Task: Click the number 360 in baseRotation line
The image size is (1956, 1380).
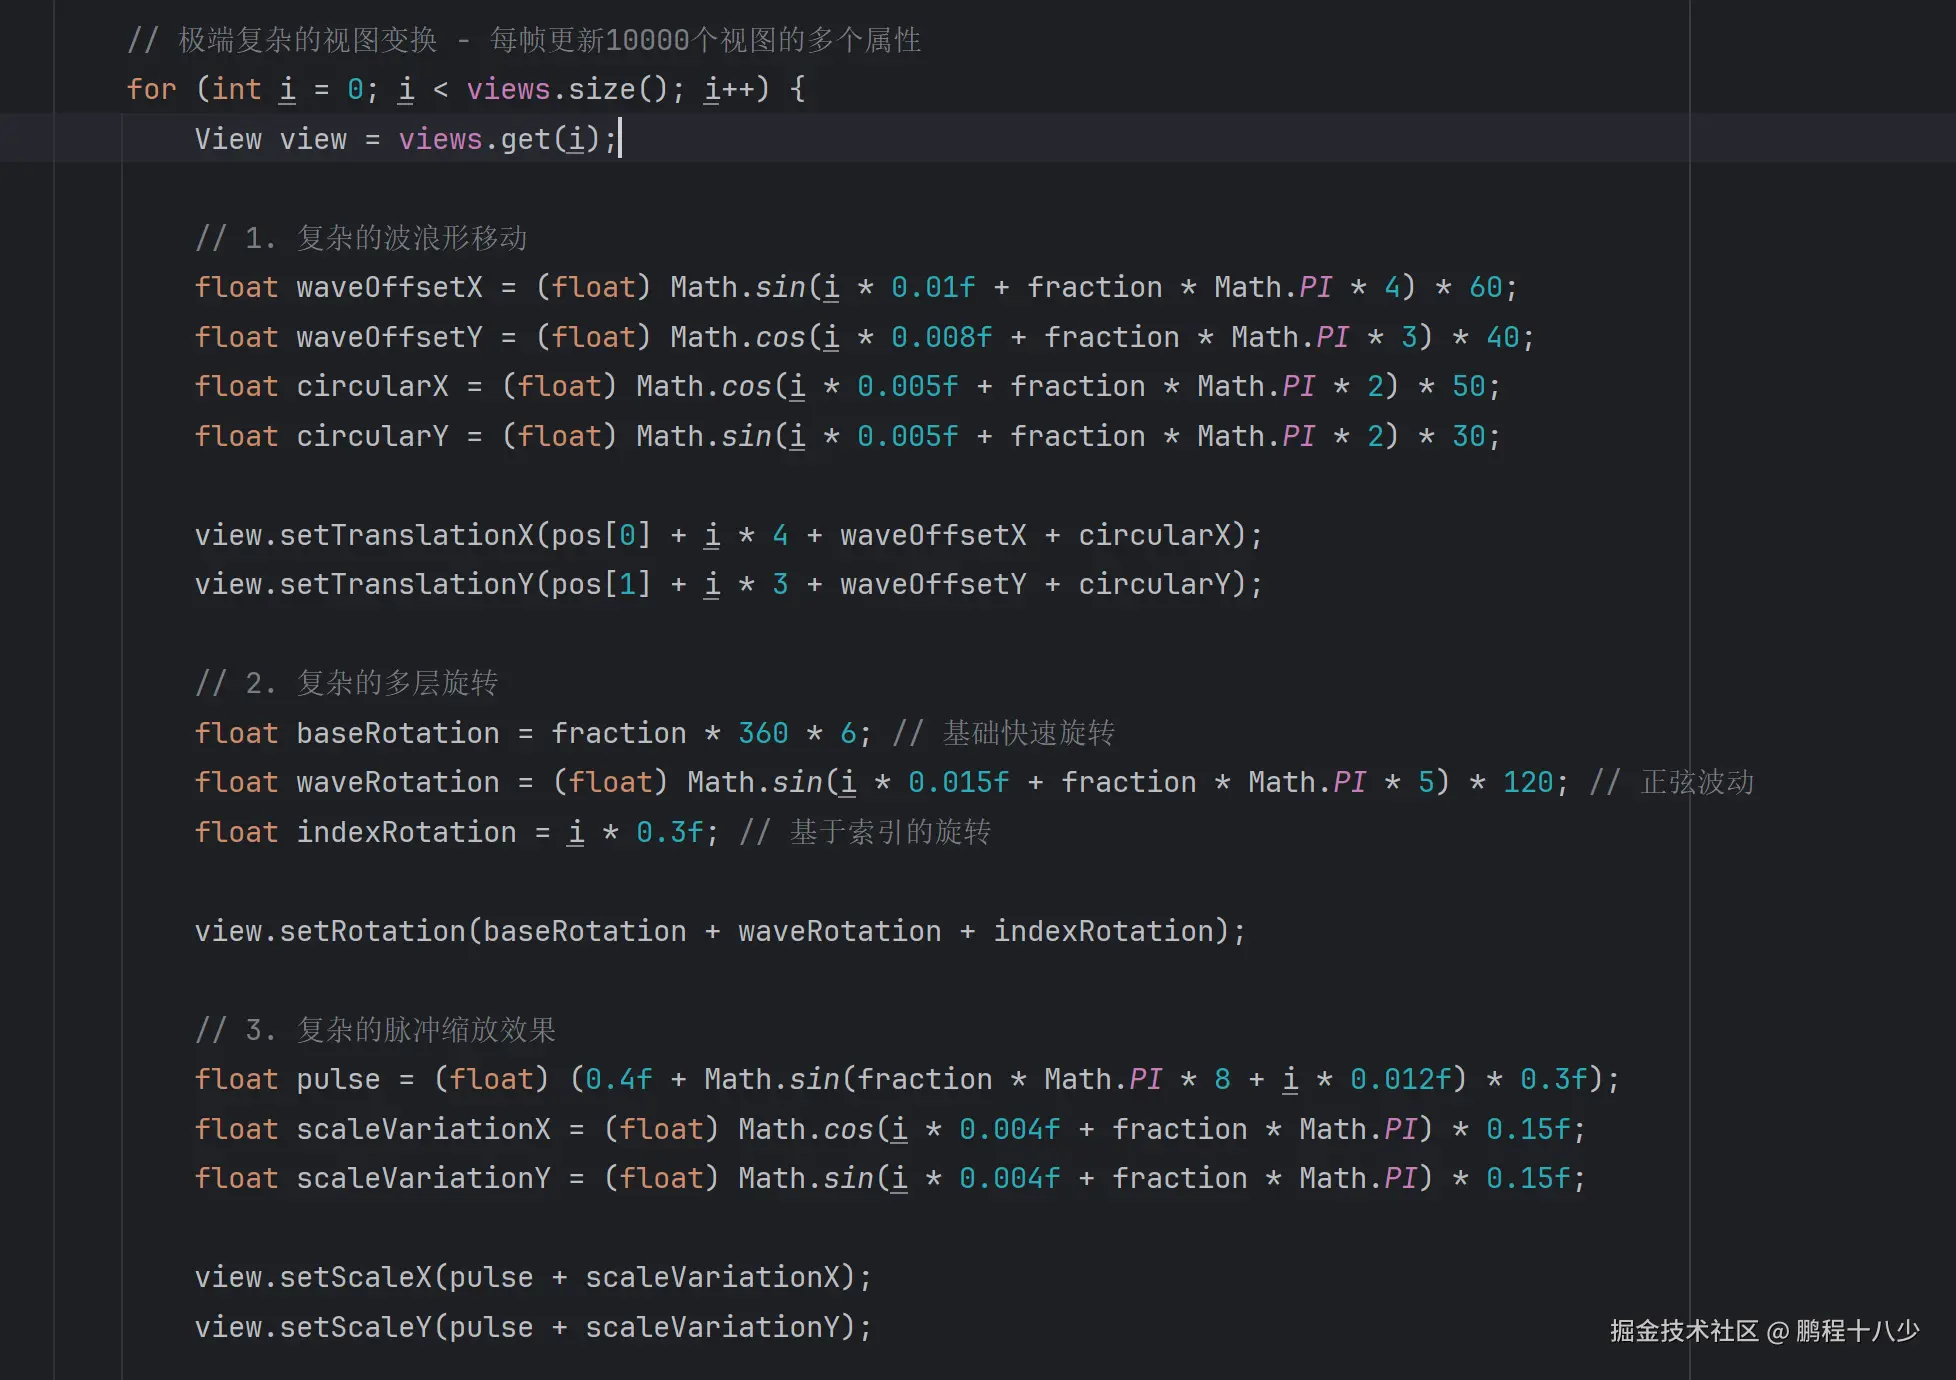Action: (763, 734)
